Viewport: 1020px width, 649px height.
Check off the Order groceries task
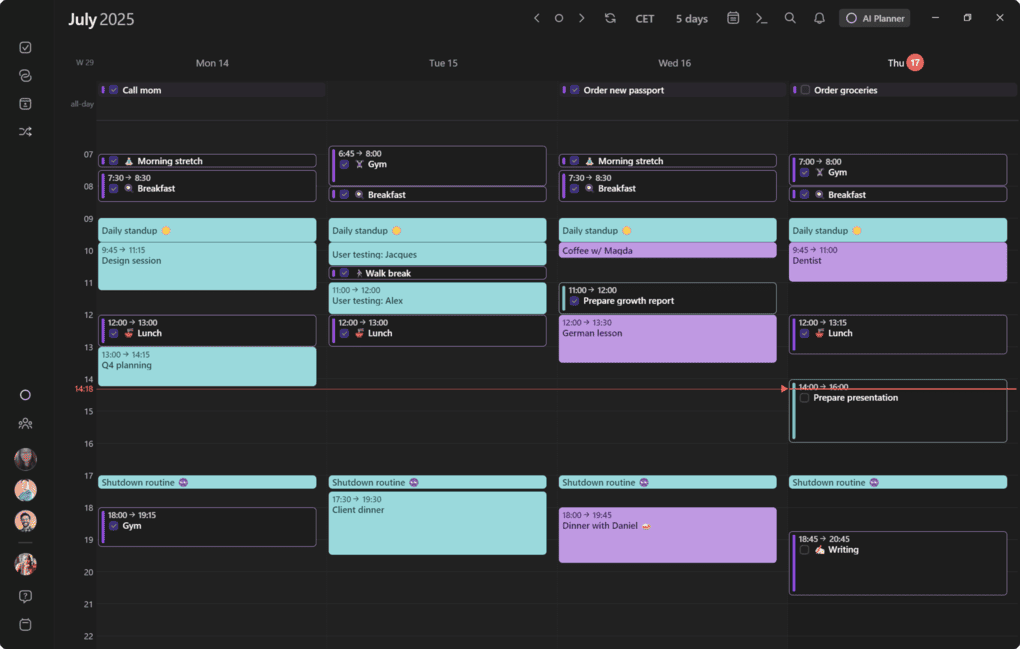[805, 90]
